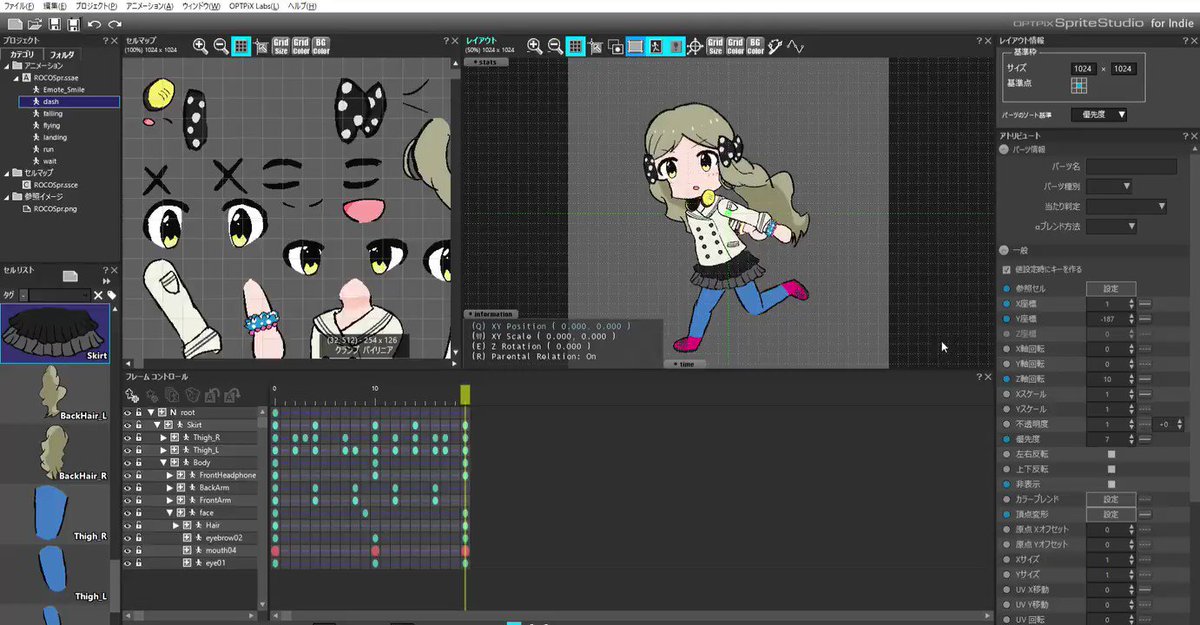This screenshot has width=1200, height=625.
Task: Open the 当たり判定 dropdown
Action: point(1126,206)
